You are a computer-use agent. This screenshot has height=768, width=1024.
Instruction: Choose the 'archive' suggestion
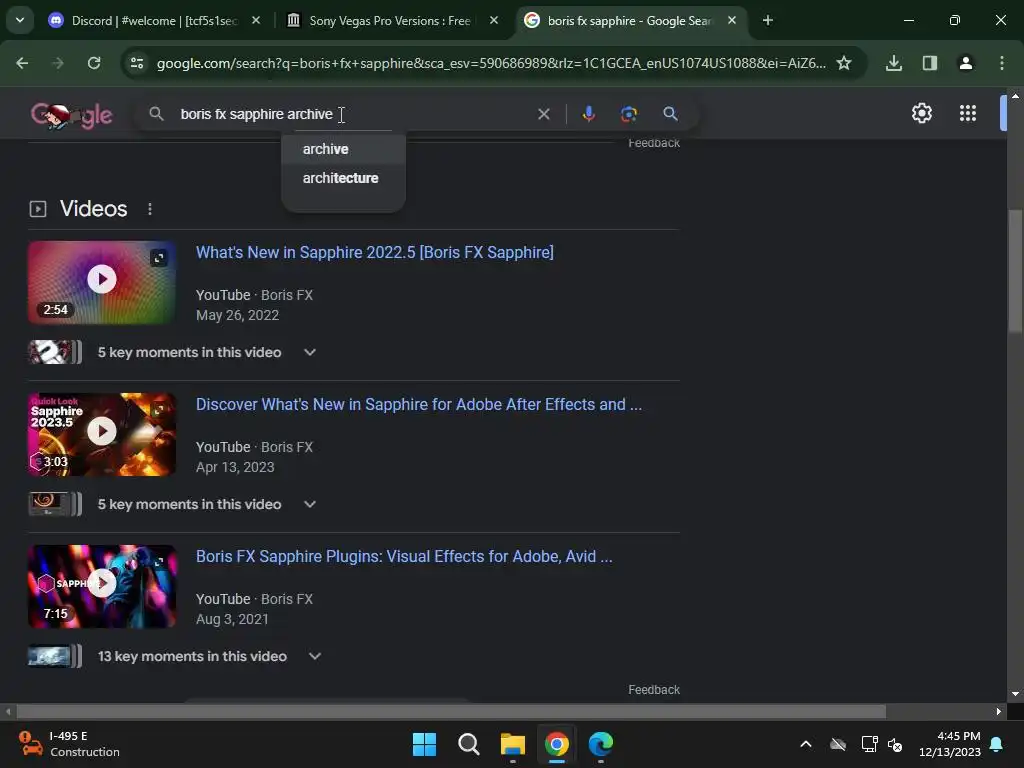(344, 149)
